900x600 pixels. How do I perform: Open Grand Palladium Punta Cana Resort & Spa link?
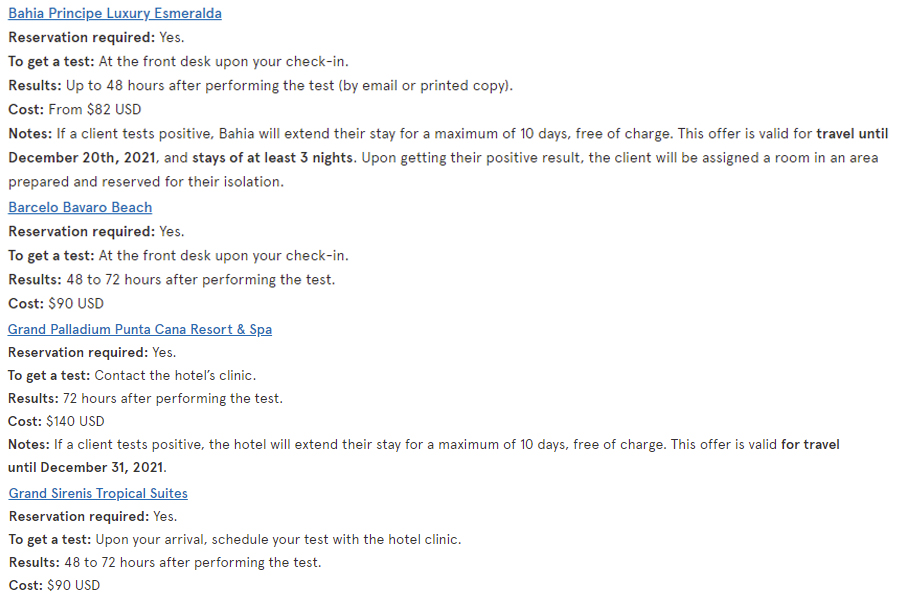pyautogui.click(x=139, y=329)
